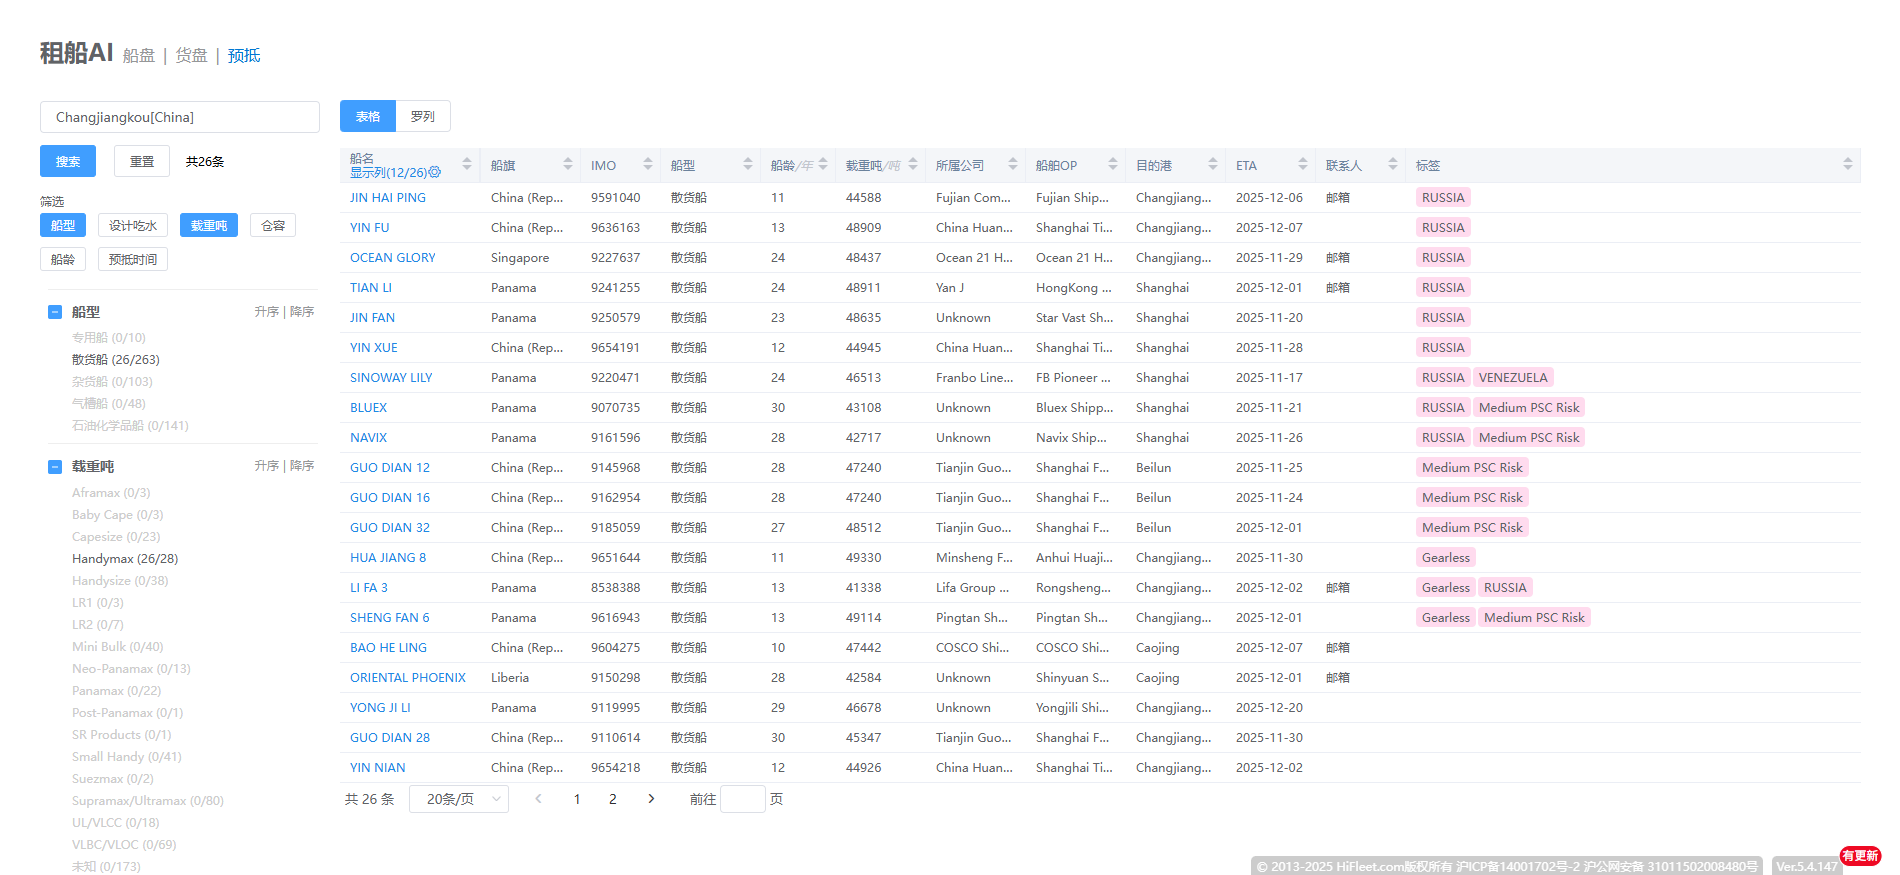Sort by 船旗 column sort arrows

(x=568, y=164)
